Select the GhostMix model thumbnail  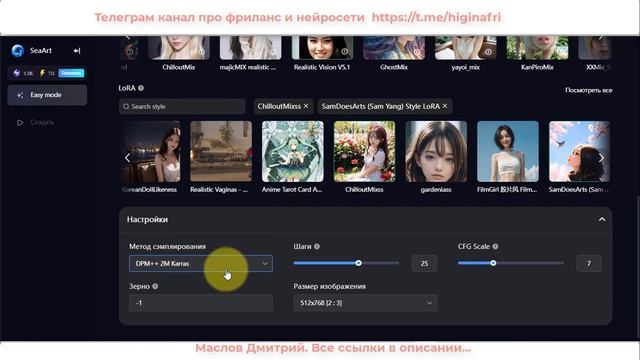(394, 48)
